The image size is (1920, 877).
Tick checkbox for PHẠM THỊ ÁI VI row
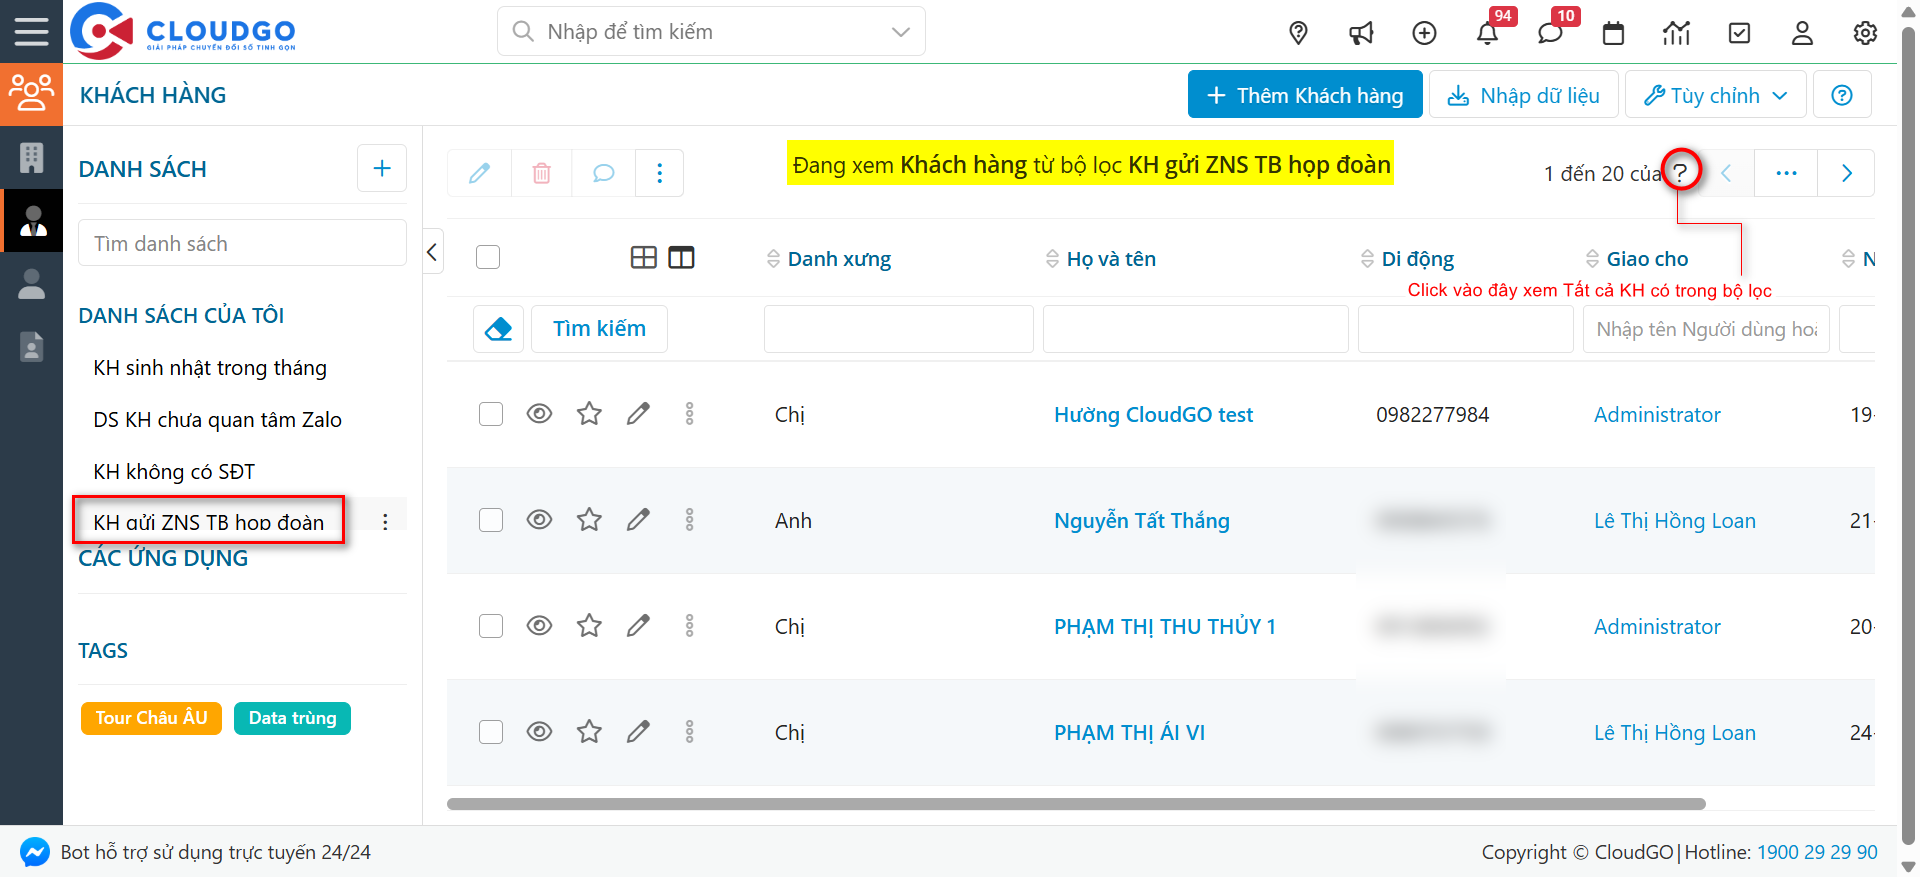490,732
